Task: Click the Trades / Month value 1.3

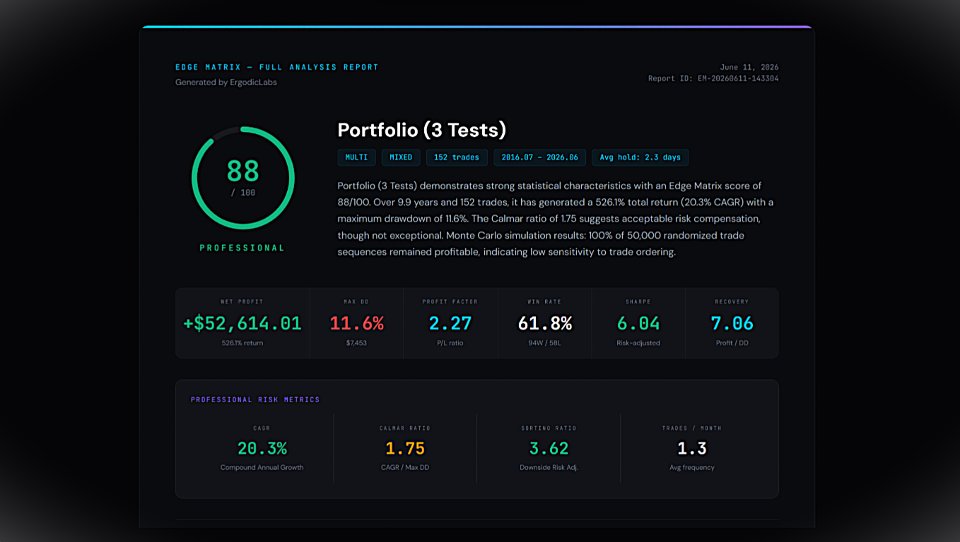Action: 692,448
